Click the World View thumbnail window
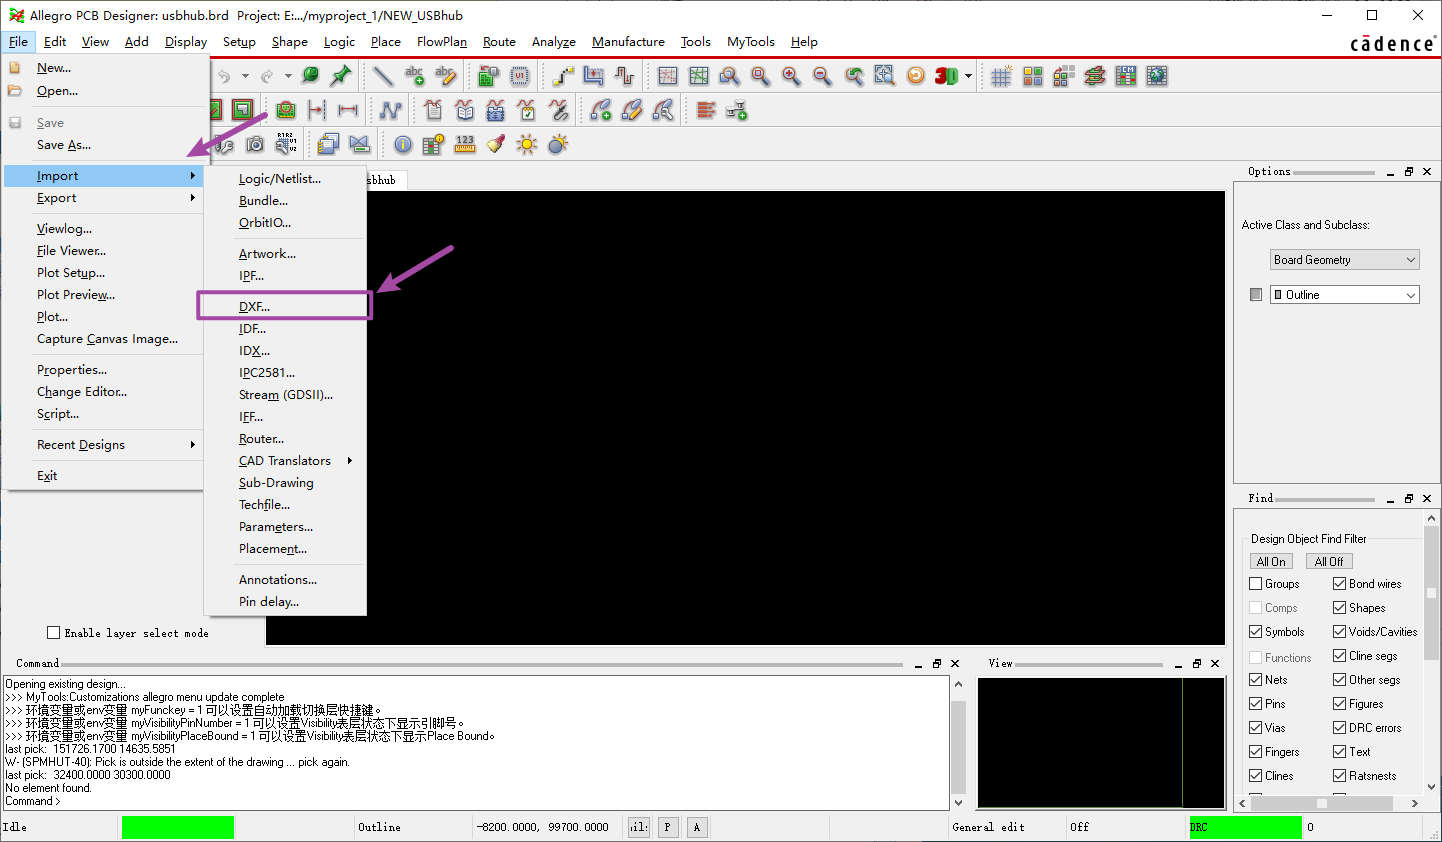1442x842 pixels. (x=1101, y=742)
